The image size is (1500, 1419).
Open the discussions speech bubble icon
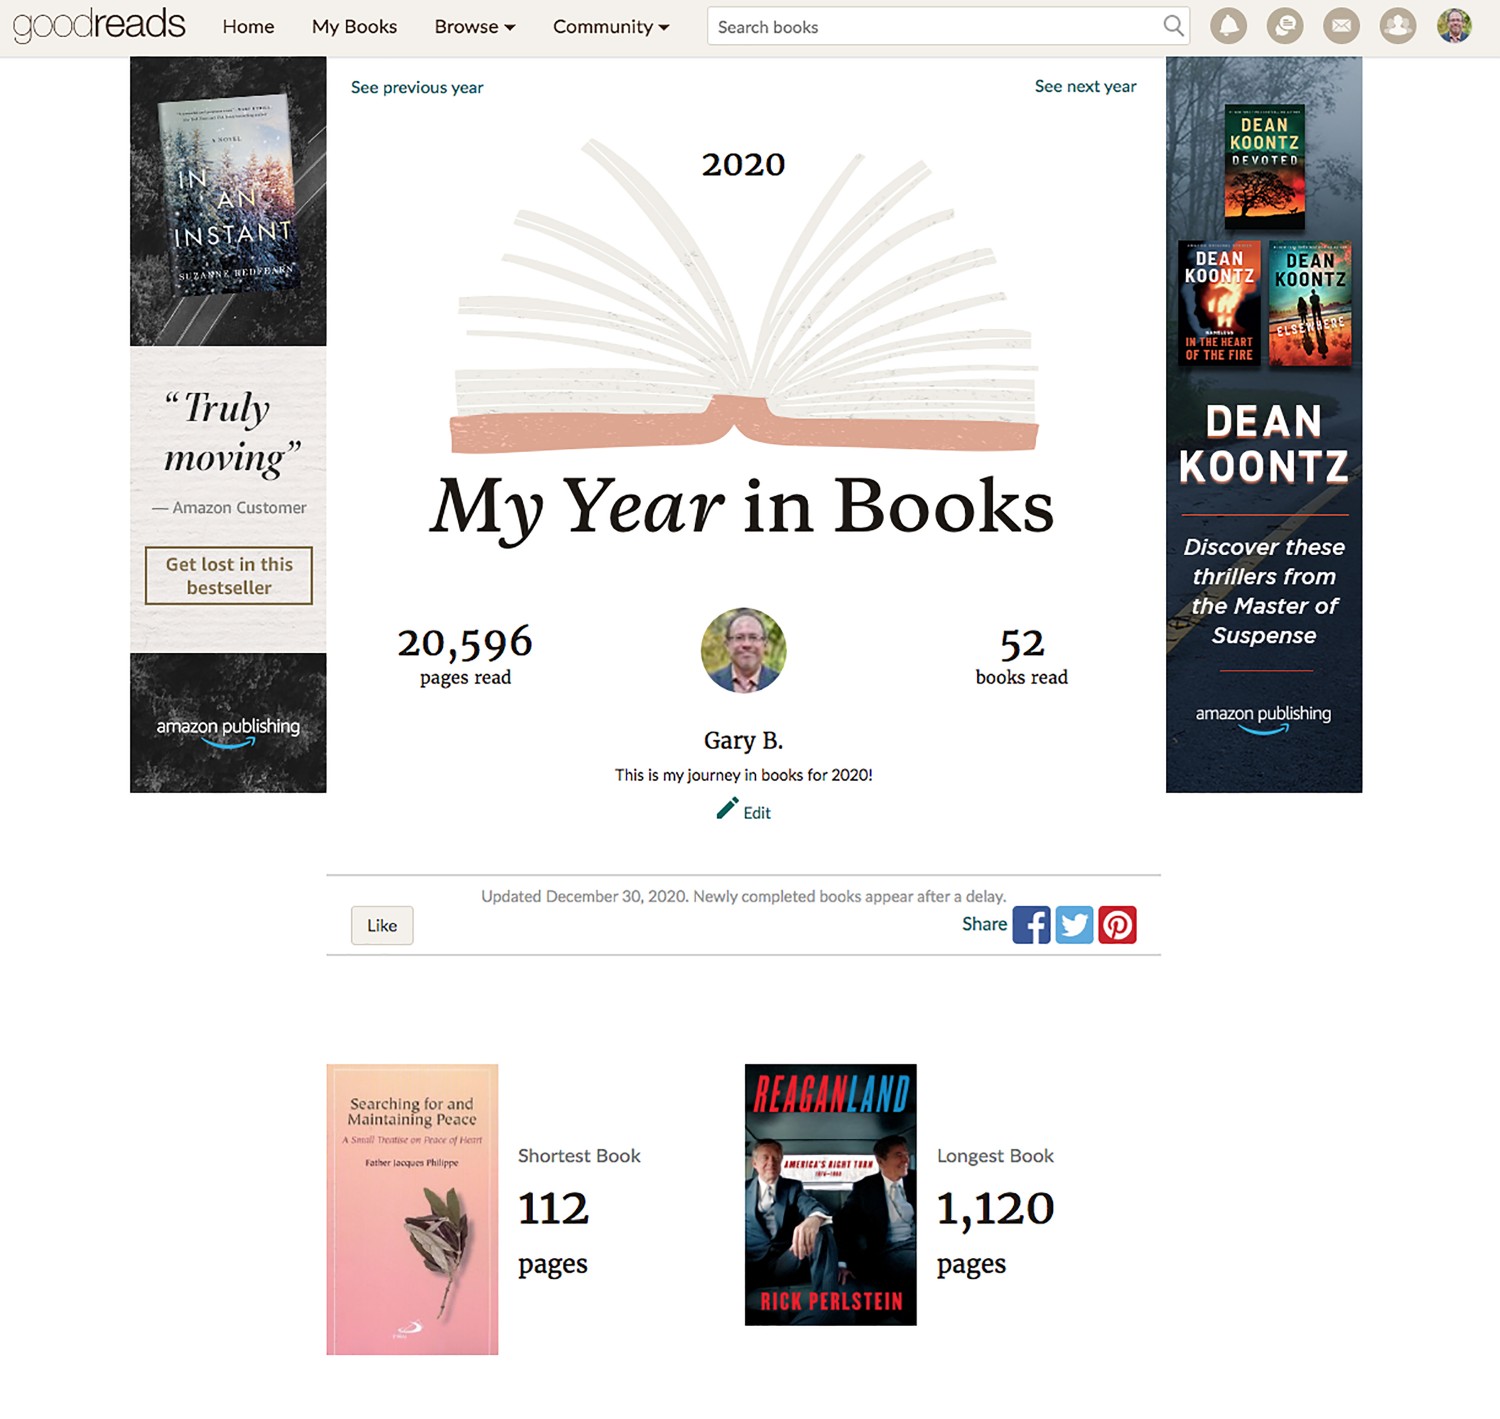coord(1285,26)
